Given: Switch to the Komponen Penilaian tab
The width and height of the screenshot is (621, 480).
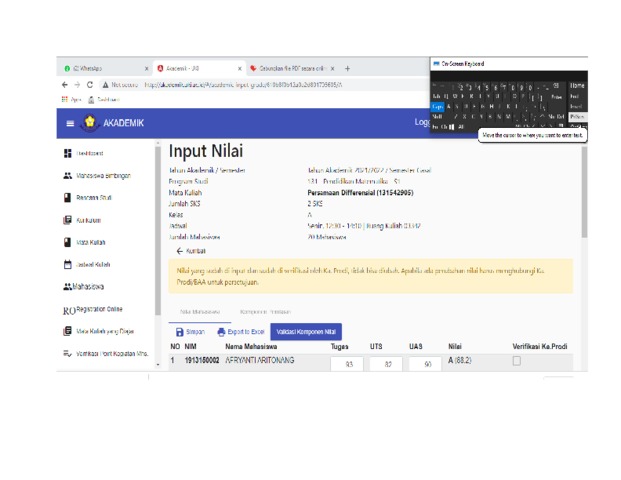Looking at the screenshot, I should pyautogui.click(x=264, y=311).
